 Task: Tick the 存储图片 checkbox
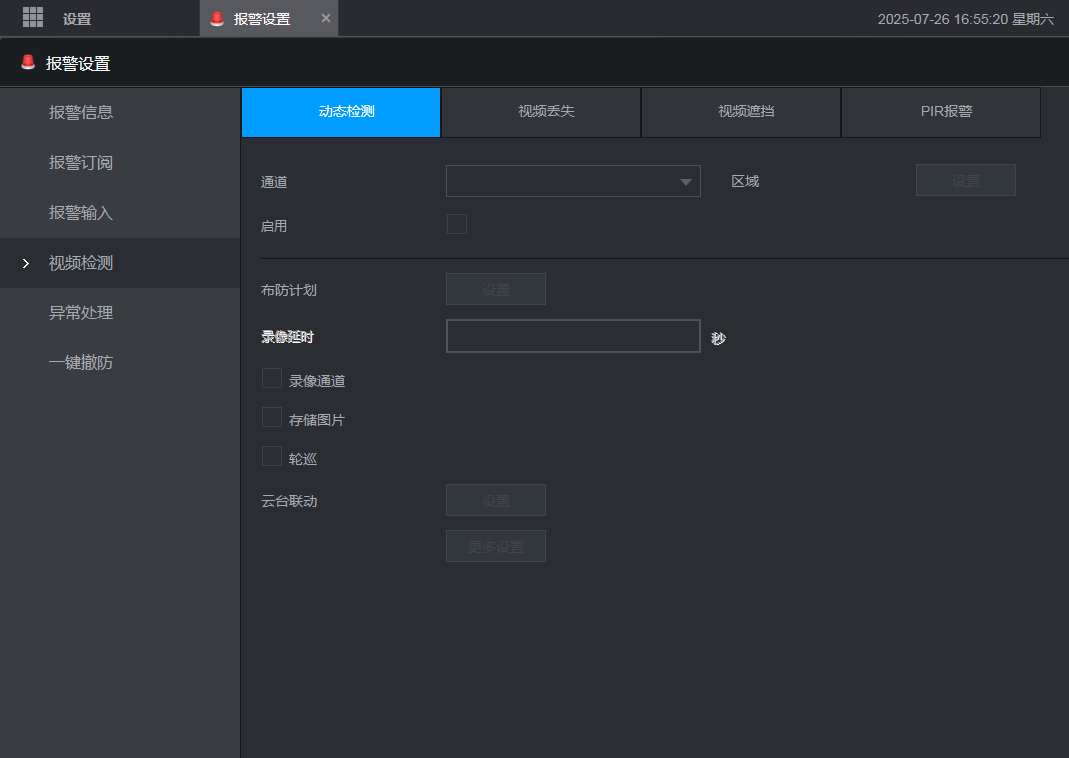coord(271,417)
